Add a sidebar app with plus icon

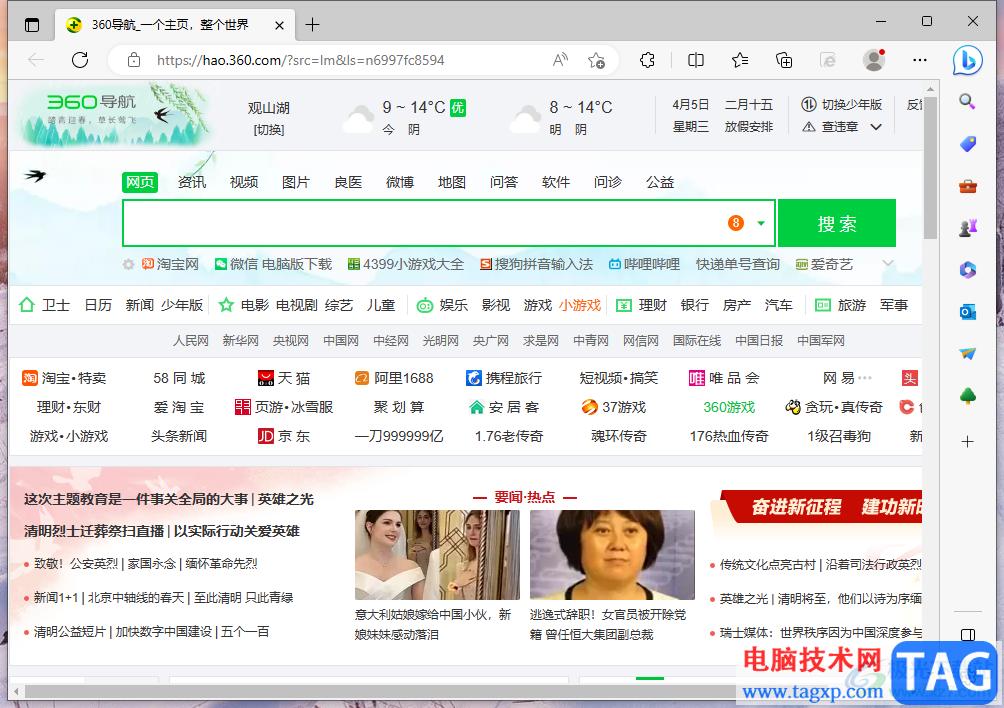(x=968, y=442)
